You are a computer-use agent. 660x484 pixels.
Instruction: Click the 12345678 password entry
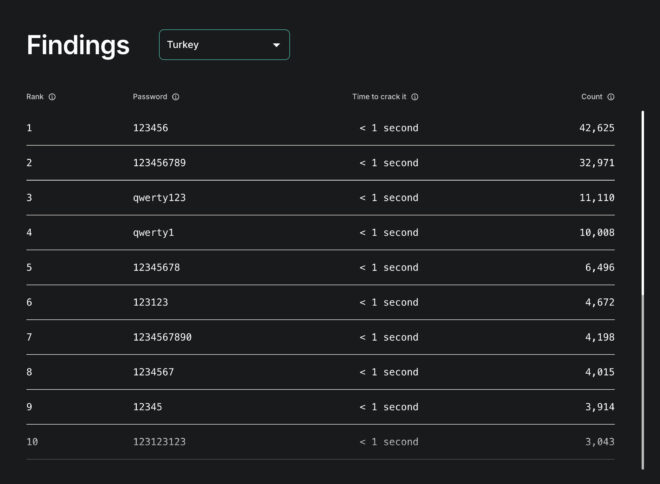click(x=156, y=267)
